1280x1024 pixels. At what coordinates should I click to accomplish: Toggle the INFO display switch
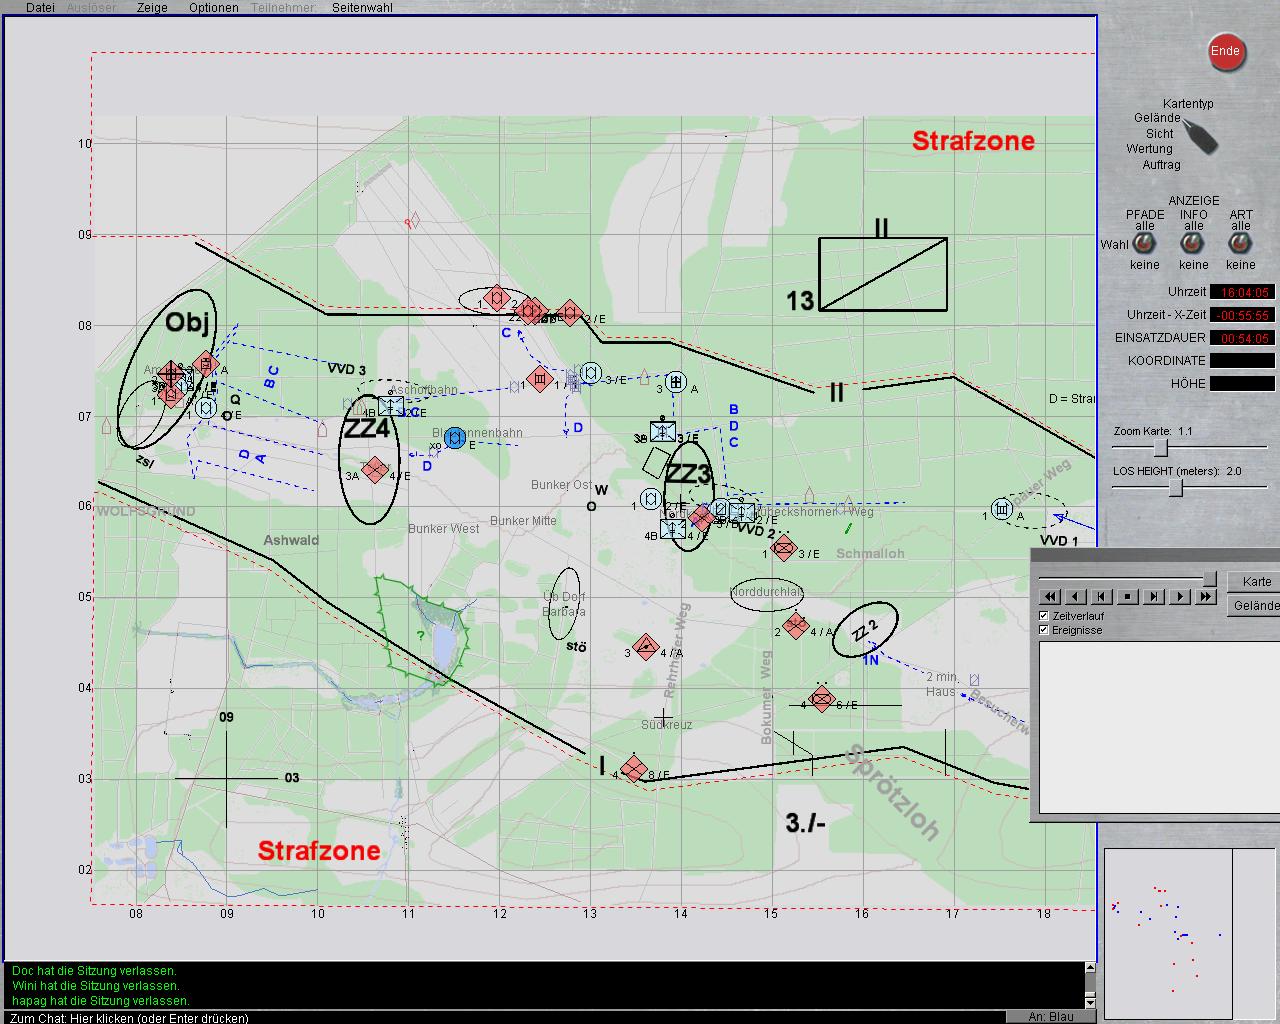click(x=1193, y=245)
